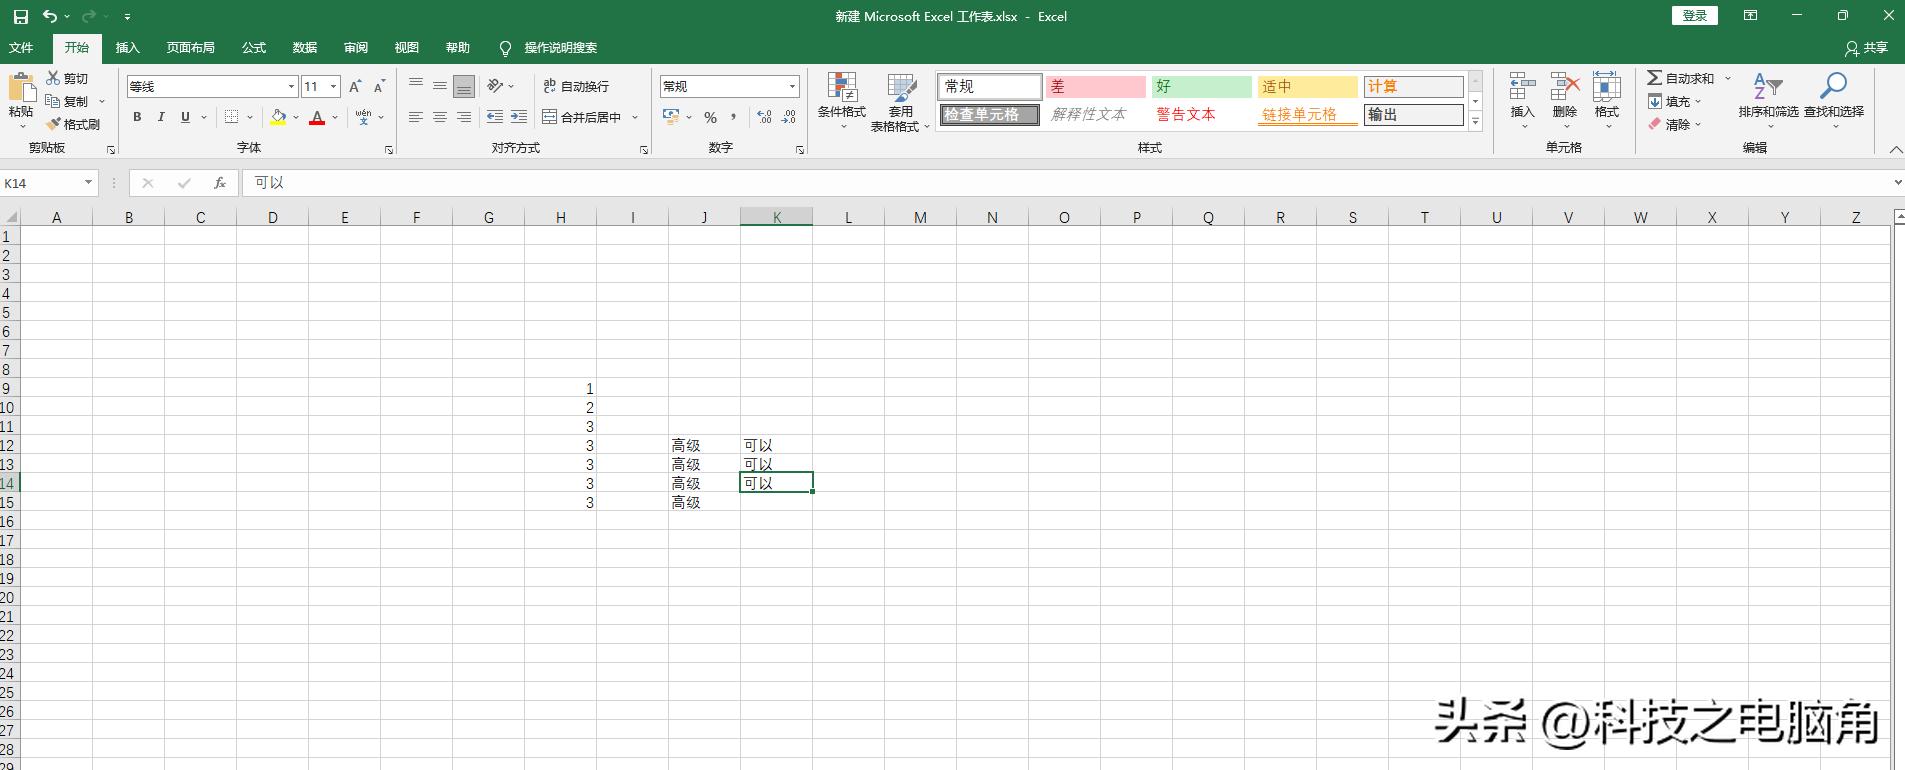Open the cell borders icon
The width and height of the screenshot is (1905, 770).
click(x=231, y=117)
